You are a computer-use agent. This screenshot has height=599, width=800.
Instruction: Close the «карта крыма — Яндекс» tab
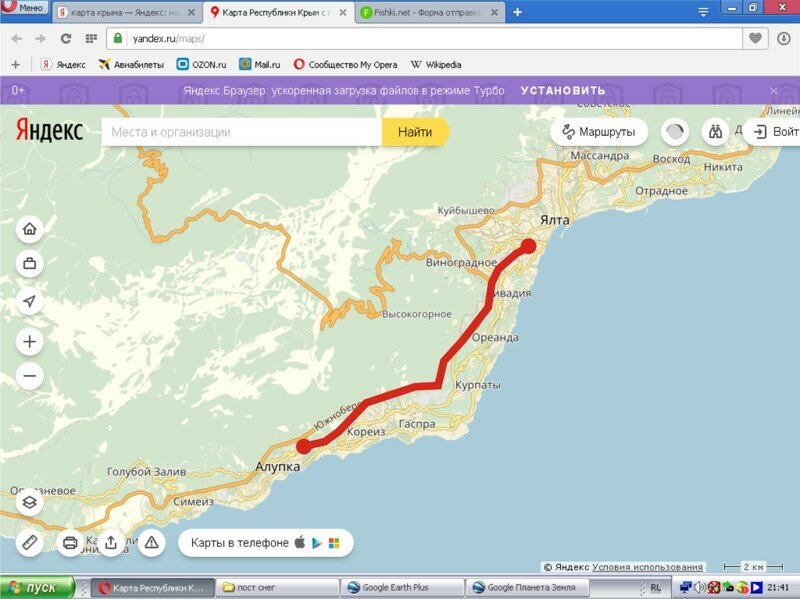191,12
